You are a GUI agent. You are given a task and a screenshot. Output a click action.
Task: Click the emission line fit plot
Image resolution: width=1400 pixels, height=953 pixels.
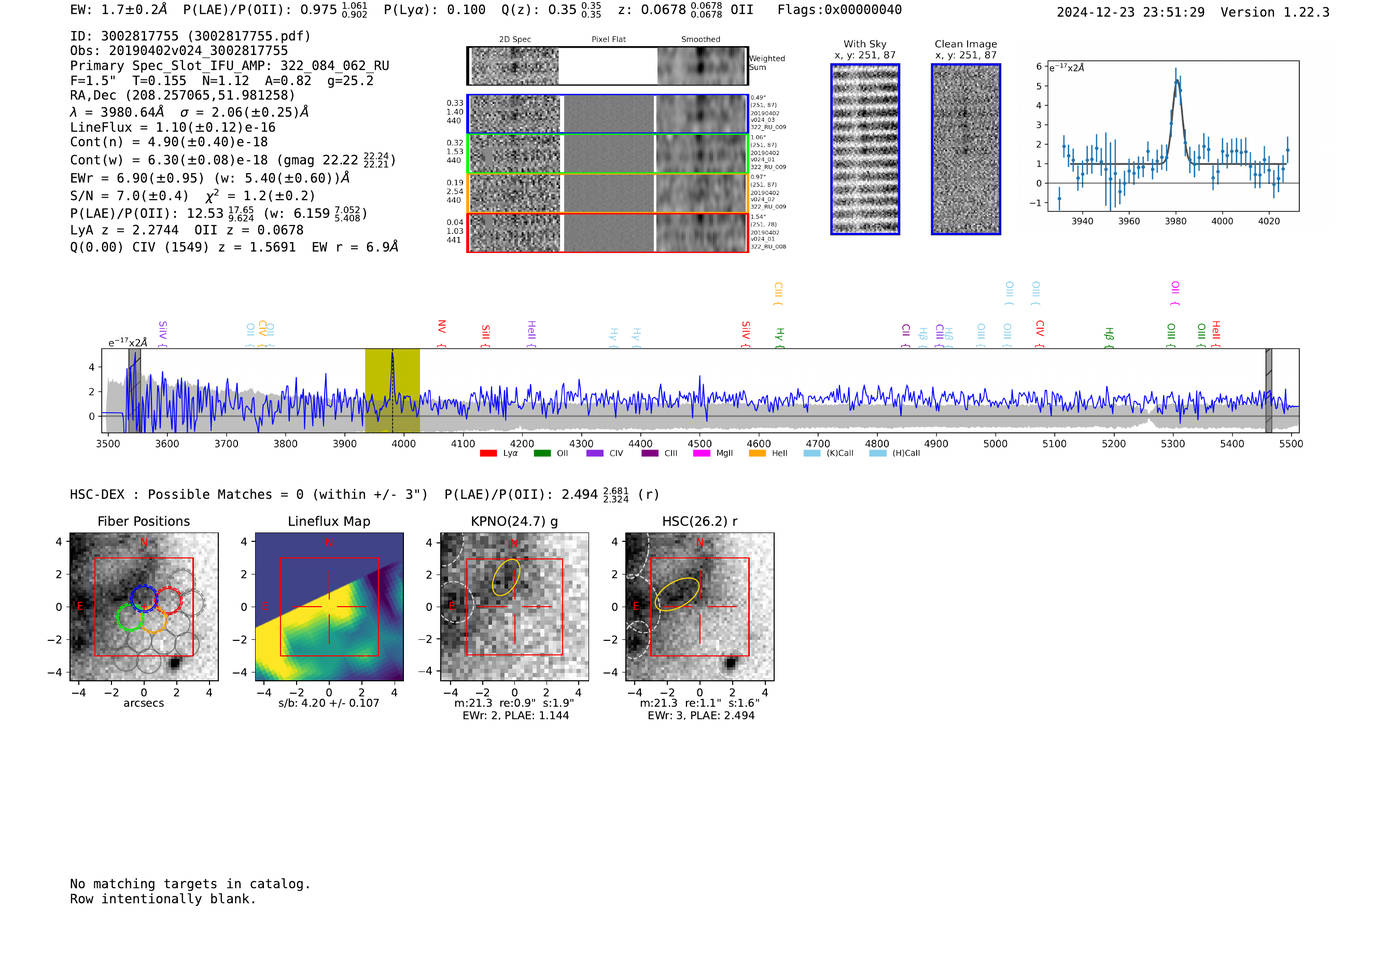point(1172,136)
